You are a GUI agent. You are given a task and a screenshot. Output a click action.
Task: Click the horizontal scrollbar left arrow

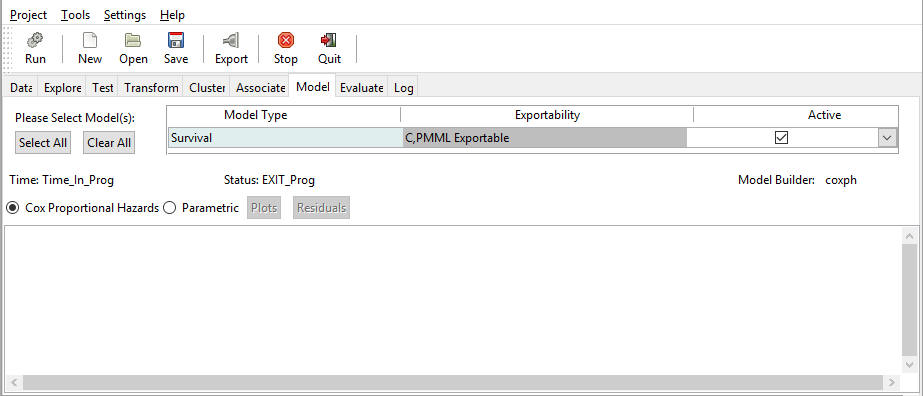point(14,382)
